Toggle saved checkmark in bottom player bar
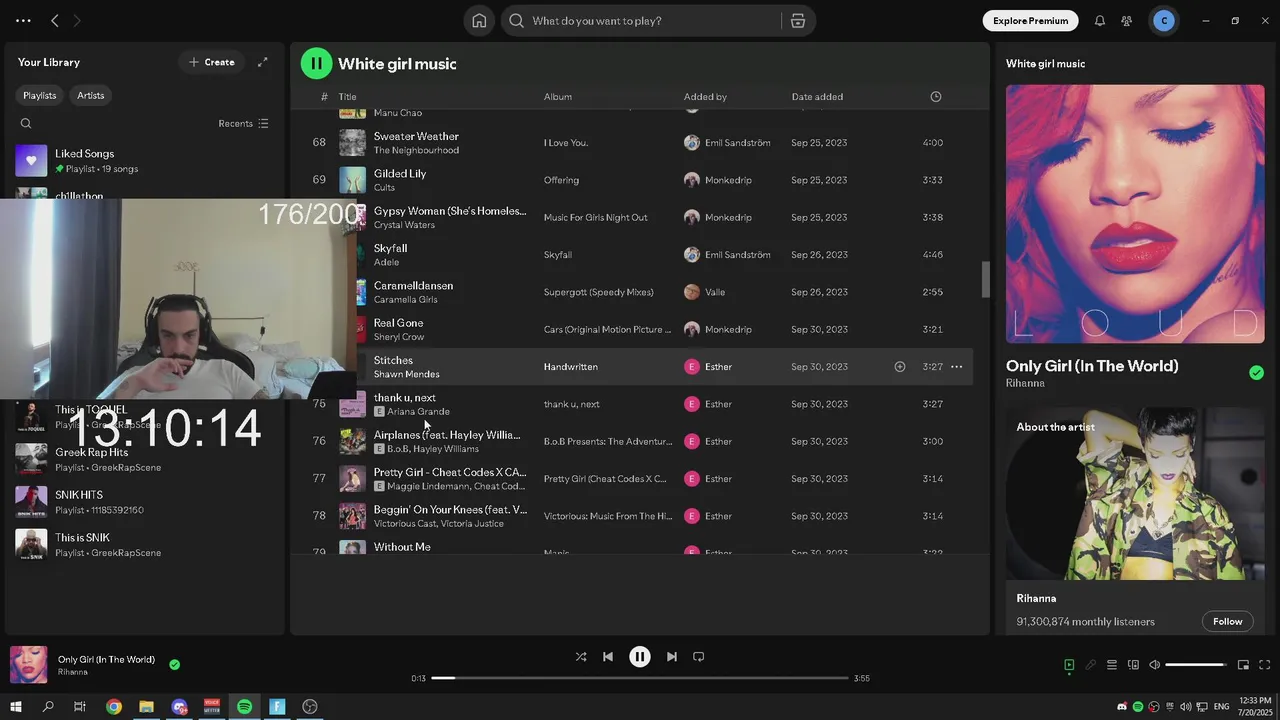 (175, 664)
